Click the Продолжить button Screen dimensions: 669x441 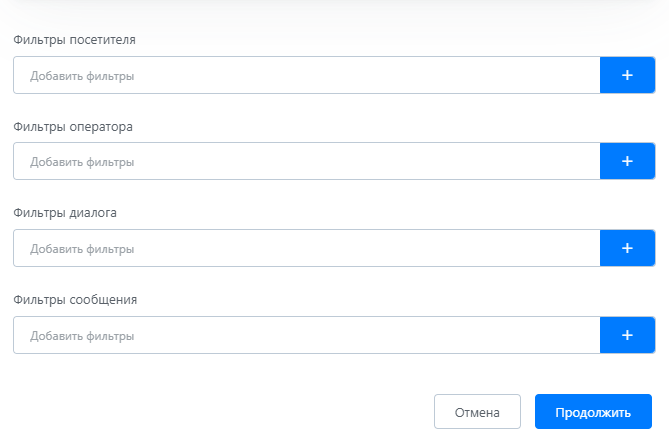coord(593,412)
